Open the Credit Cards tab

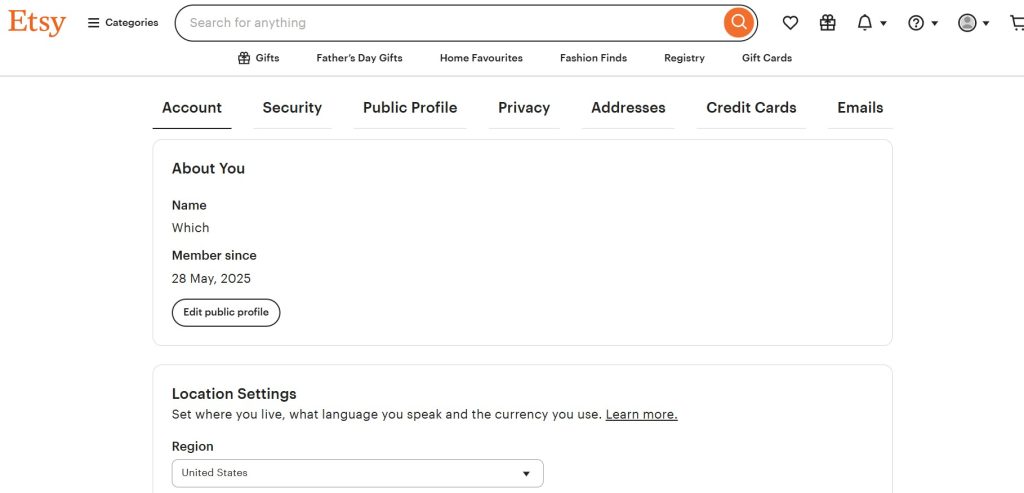pos(751,108)
